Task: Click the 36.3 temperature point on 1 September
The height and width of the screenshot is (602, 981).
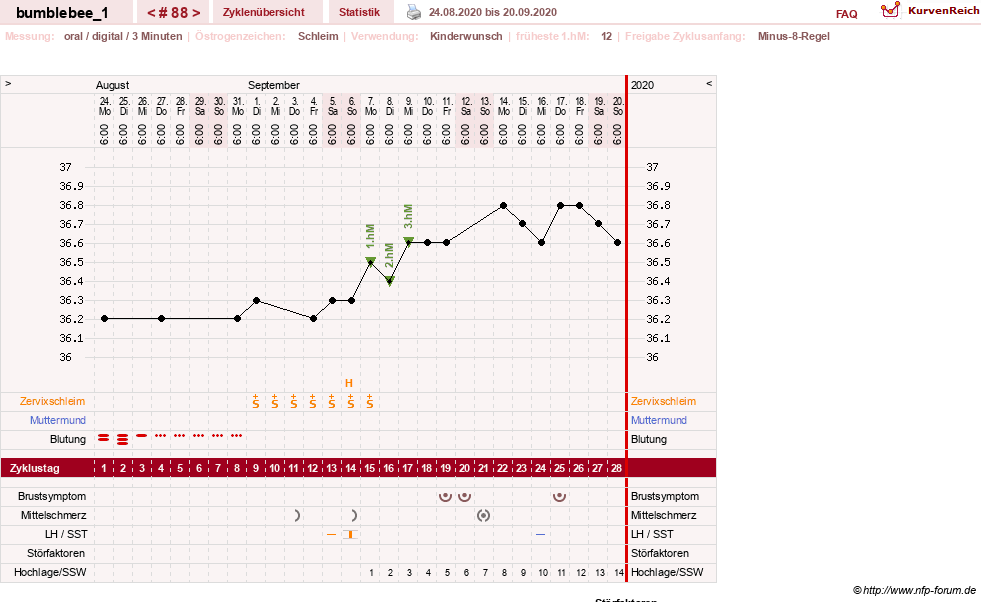Action: pos(257,300)
